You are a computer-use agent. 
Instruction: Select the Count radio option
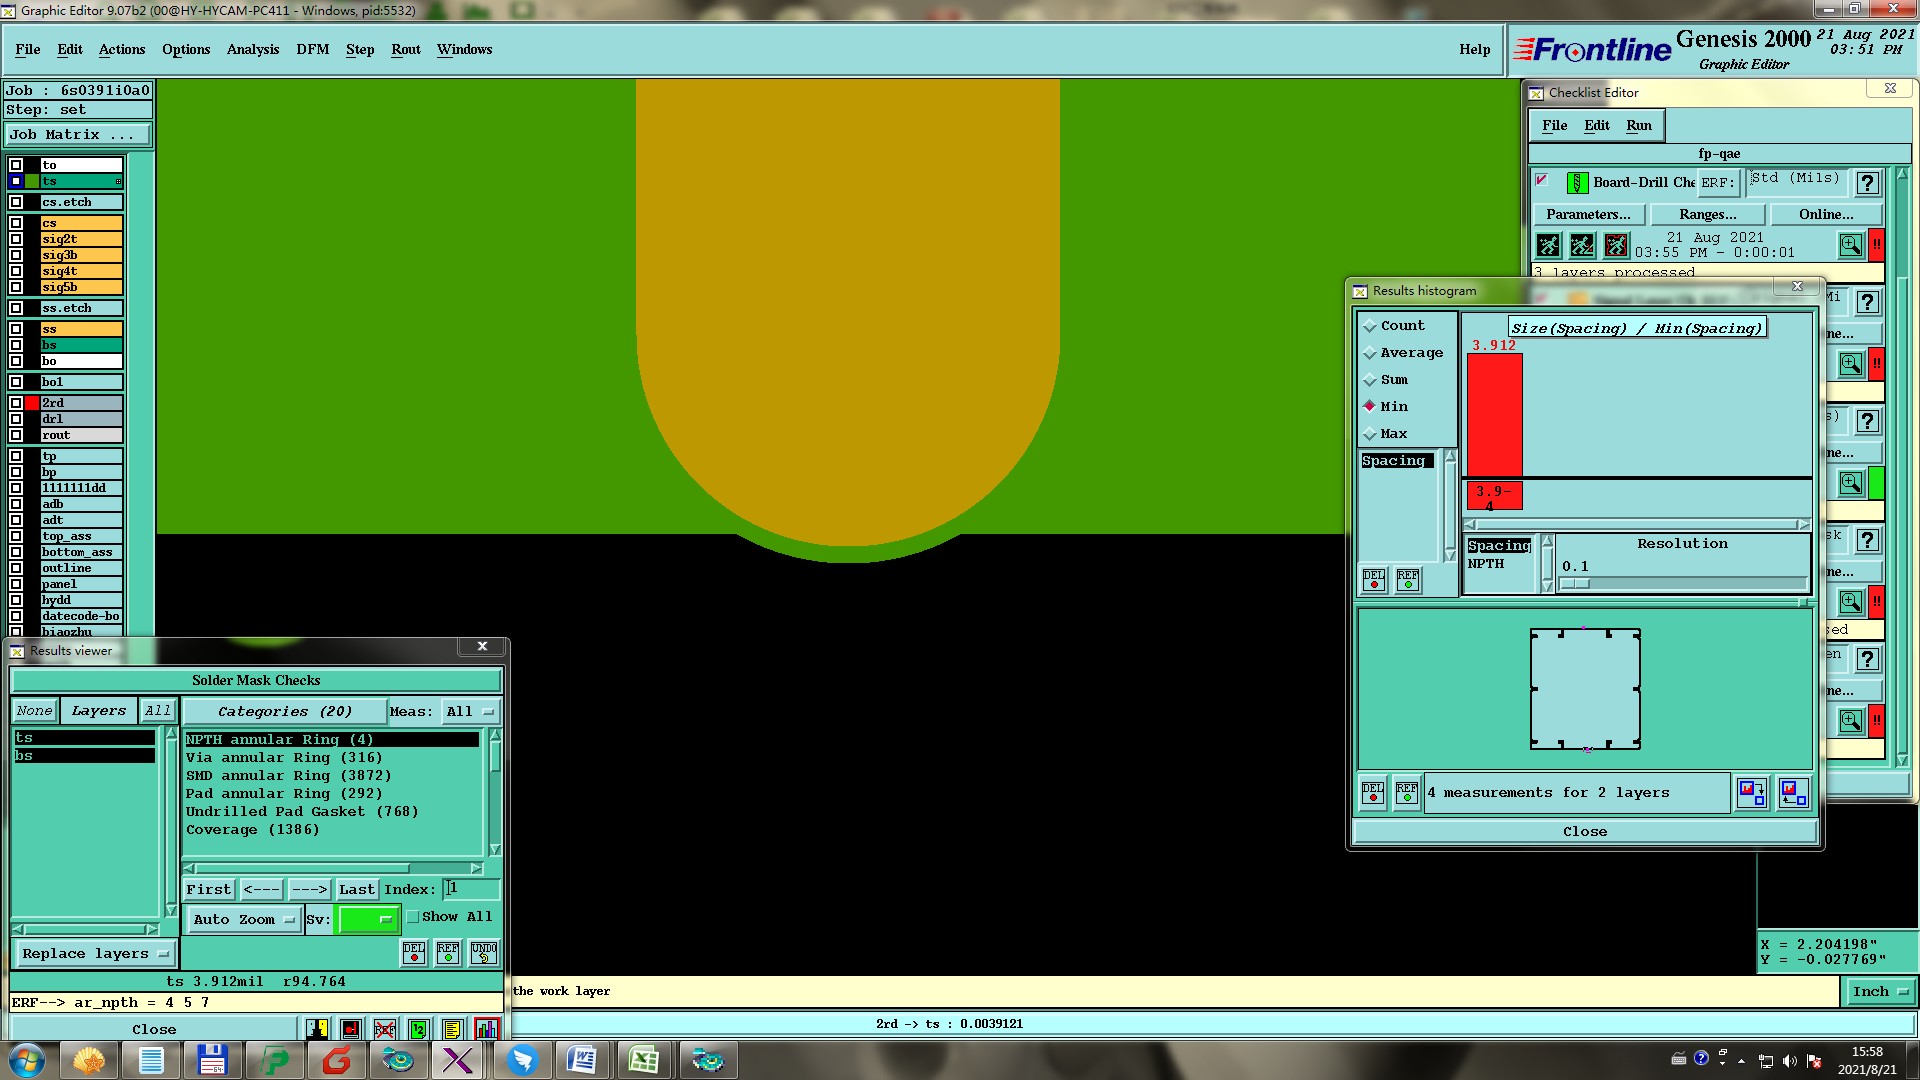pyautogui.click(x=1370, y=326)
